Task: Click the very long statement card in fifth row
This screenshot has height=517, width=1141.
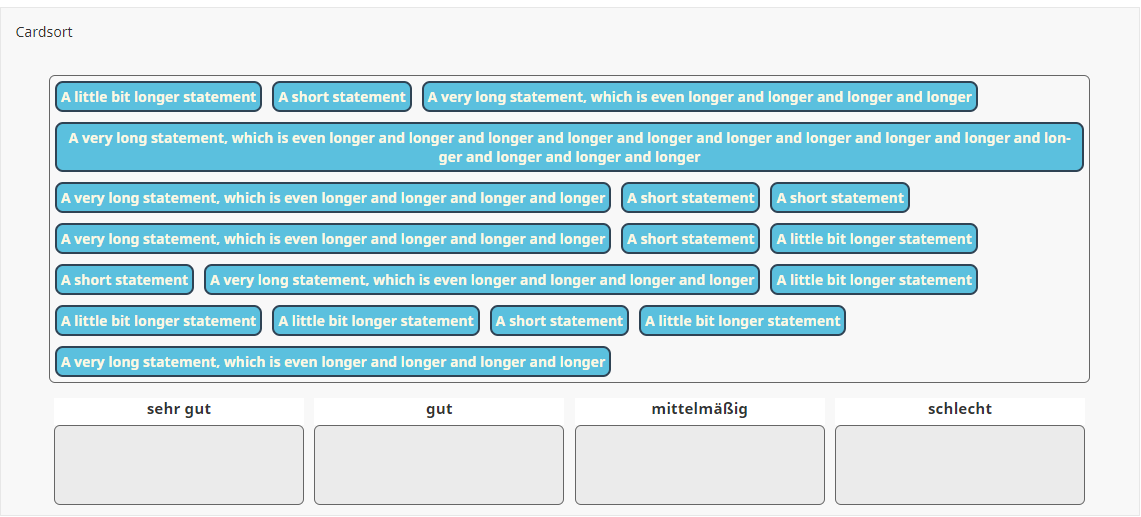Action: pos(481,280)
